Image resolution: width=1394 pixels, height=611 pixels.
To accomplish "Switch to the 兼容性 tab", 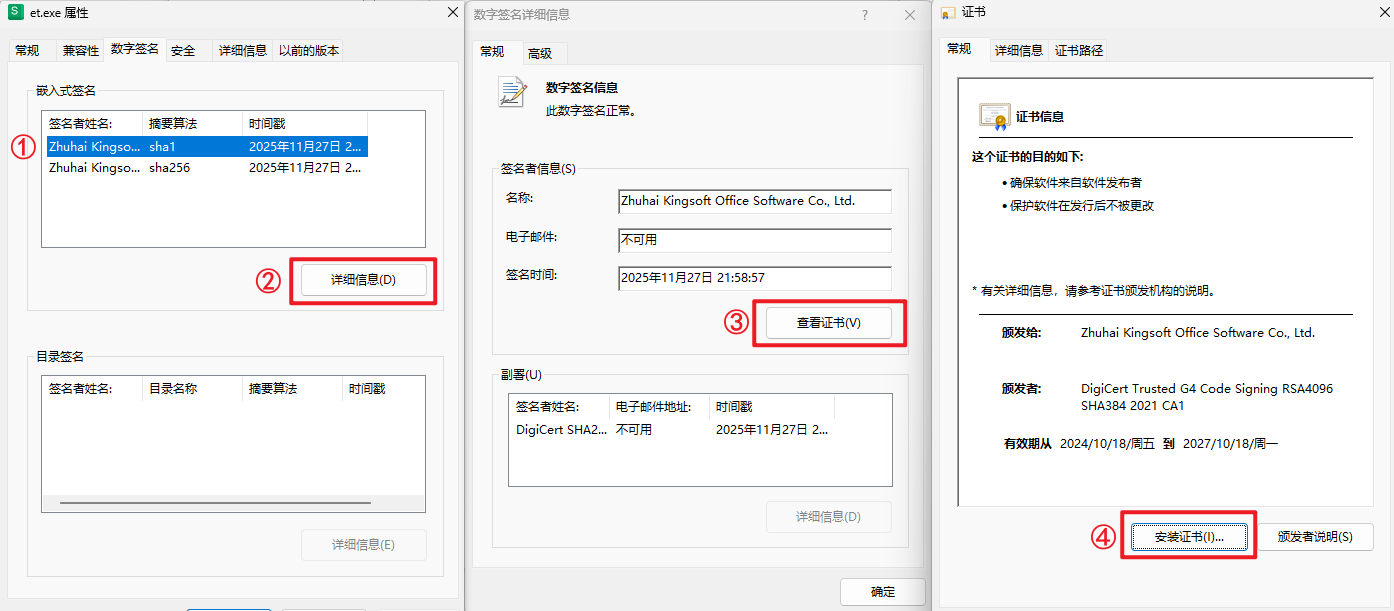I will pyautogui.click(x=81, y=50).
